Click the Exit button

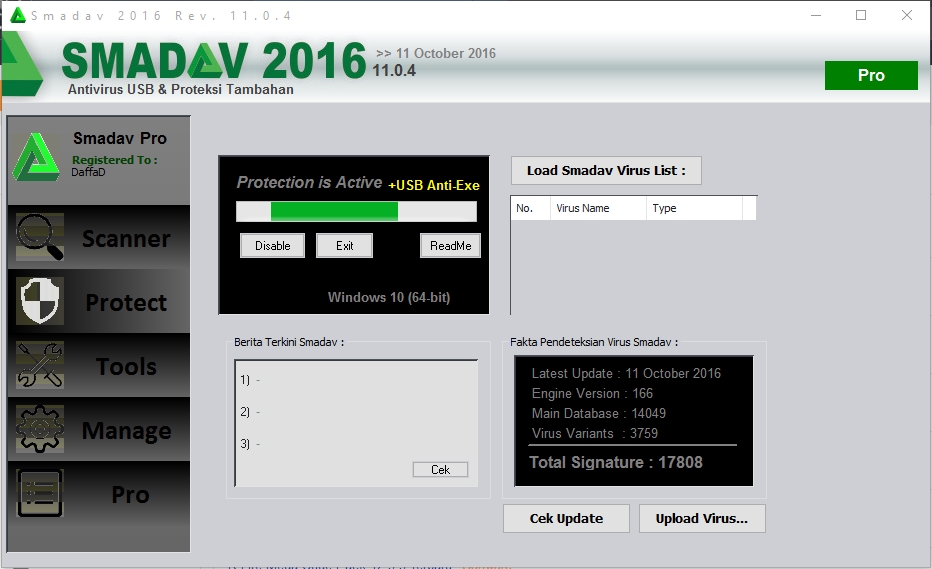point(344,246)
